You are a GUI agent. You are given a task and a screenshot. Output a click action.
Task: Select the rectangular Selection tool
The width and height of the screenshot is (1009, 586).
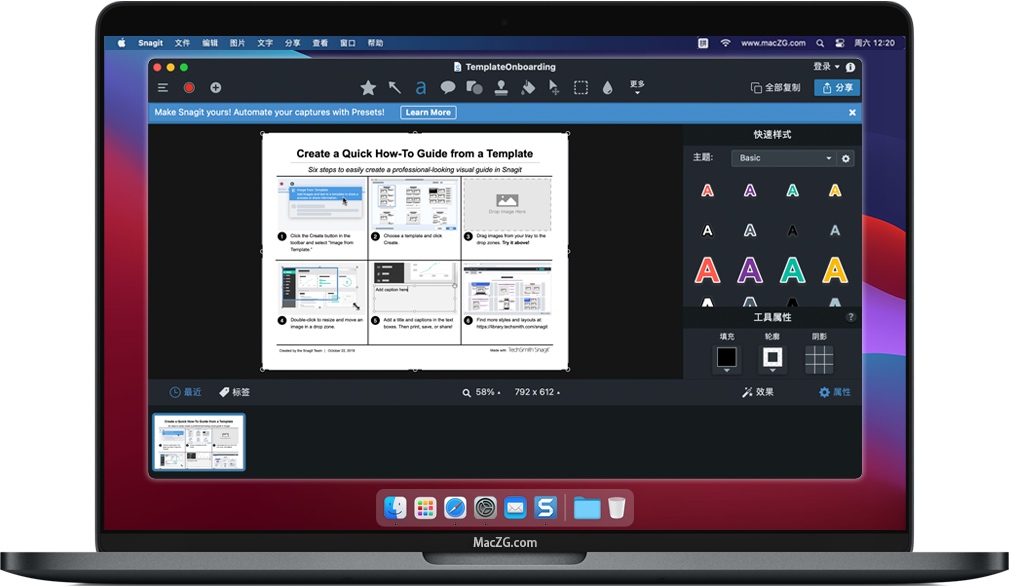pos(581,87)
